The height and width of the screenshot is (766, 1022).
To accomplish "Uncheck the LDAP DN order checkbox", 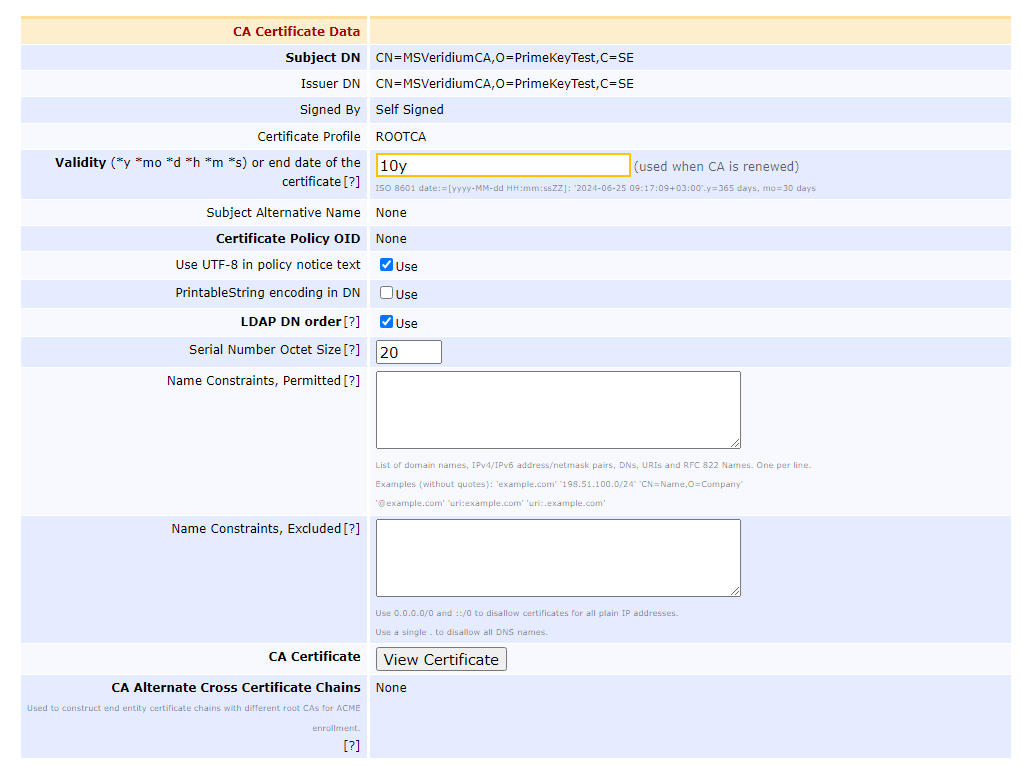I will tap(386, 322).
